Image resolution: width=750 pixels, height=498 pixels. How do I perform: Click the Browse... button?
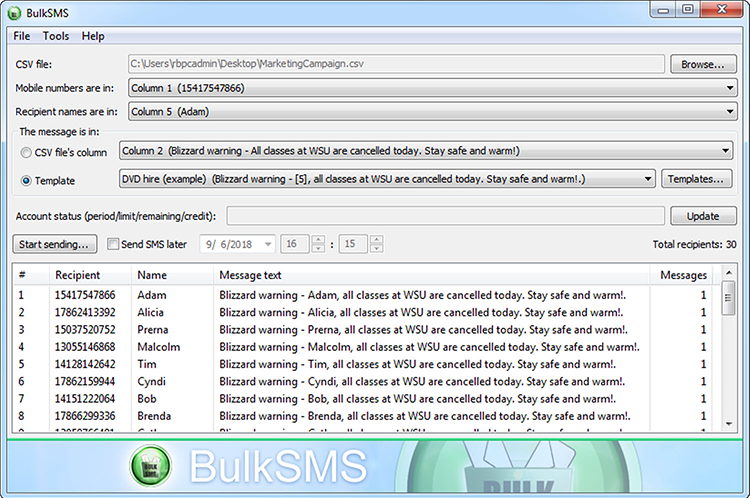pyautogui.click(x=703, y=64)
